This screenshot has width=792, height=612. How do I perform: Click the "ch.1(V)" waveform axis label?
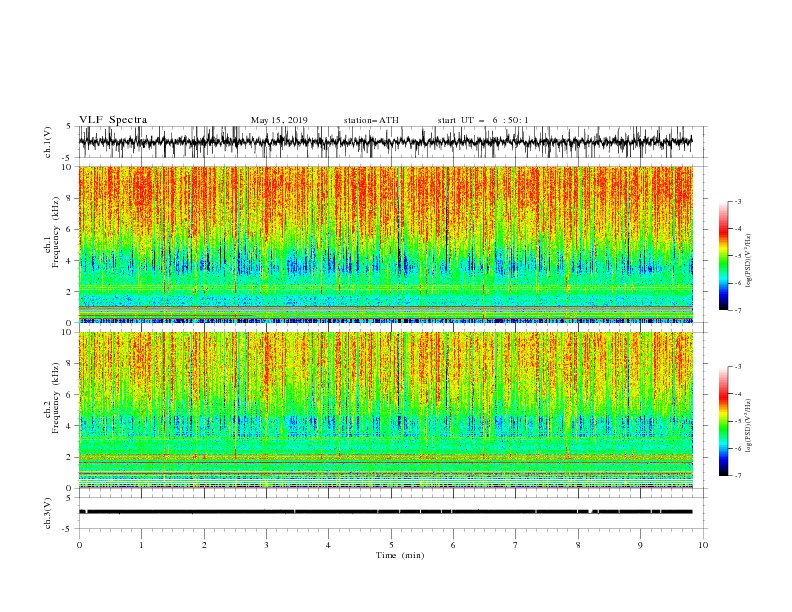[x=48, y=142]
